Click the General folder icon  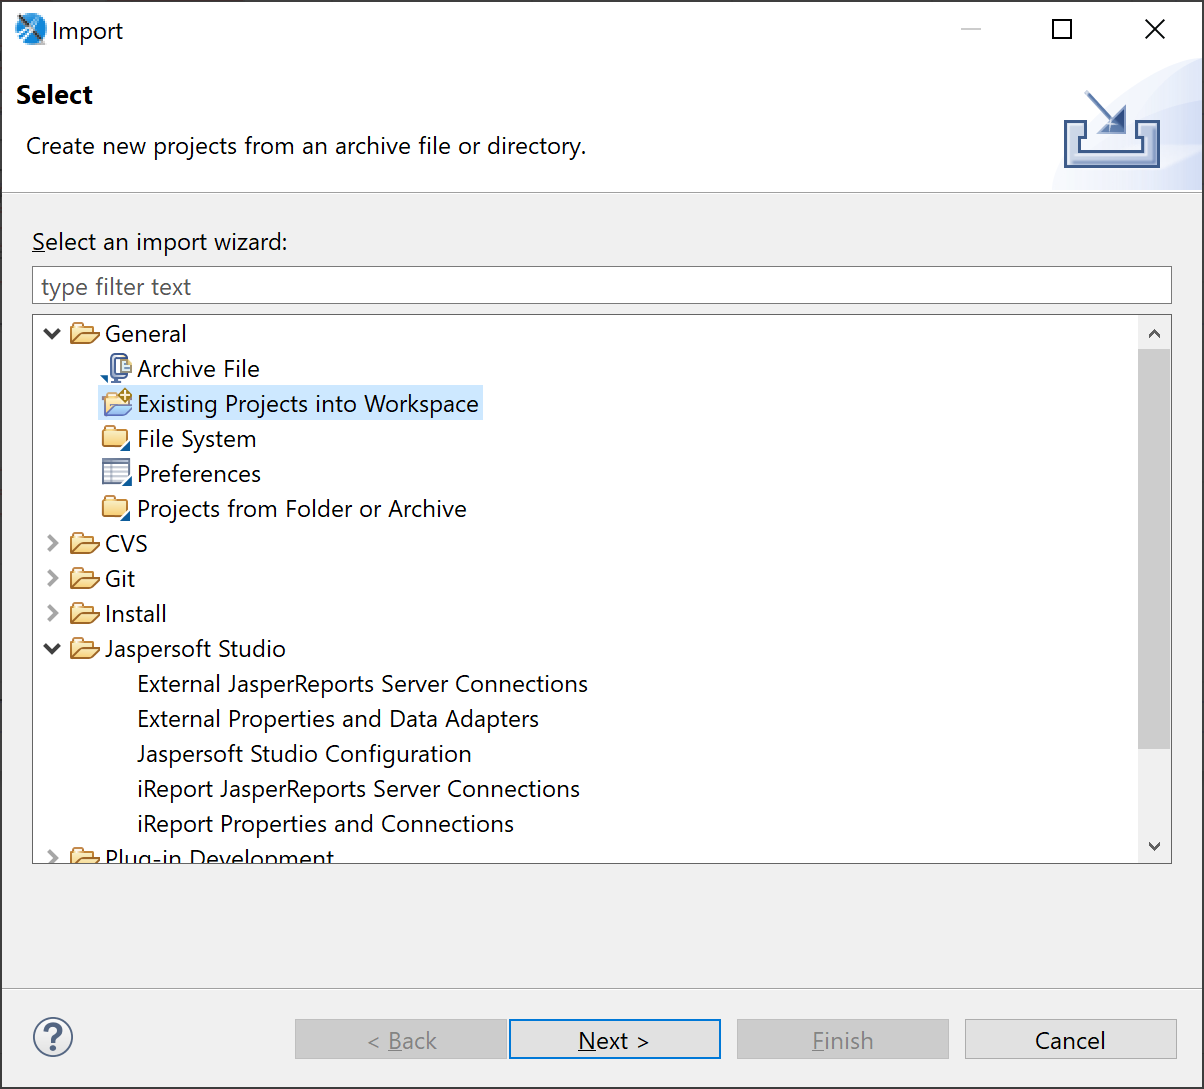click(84, 333)
